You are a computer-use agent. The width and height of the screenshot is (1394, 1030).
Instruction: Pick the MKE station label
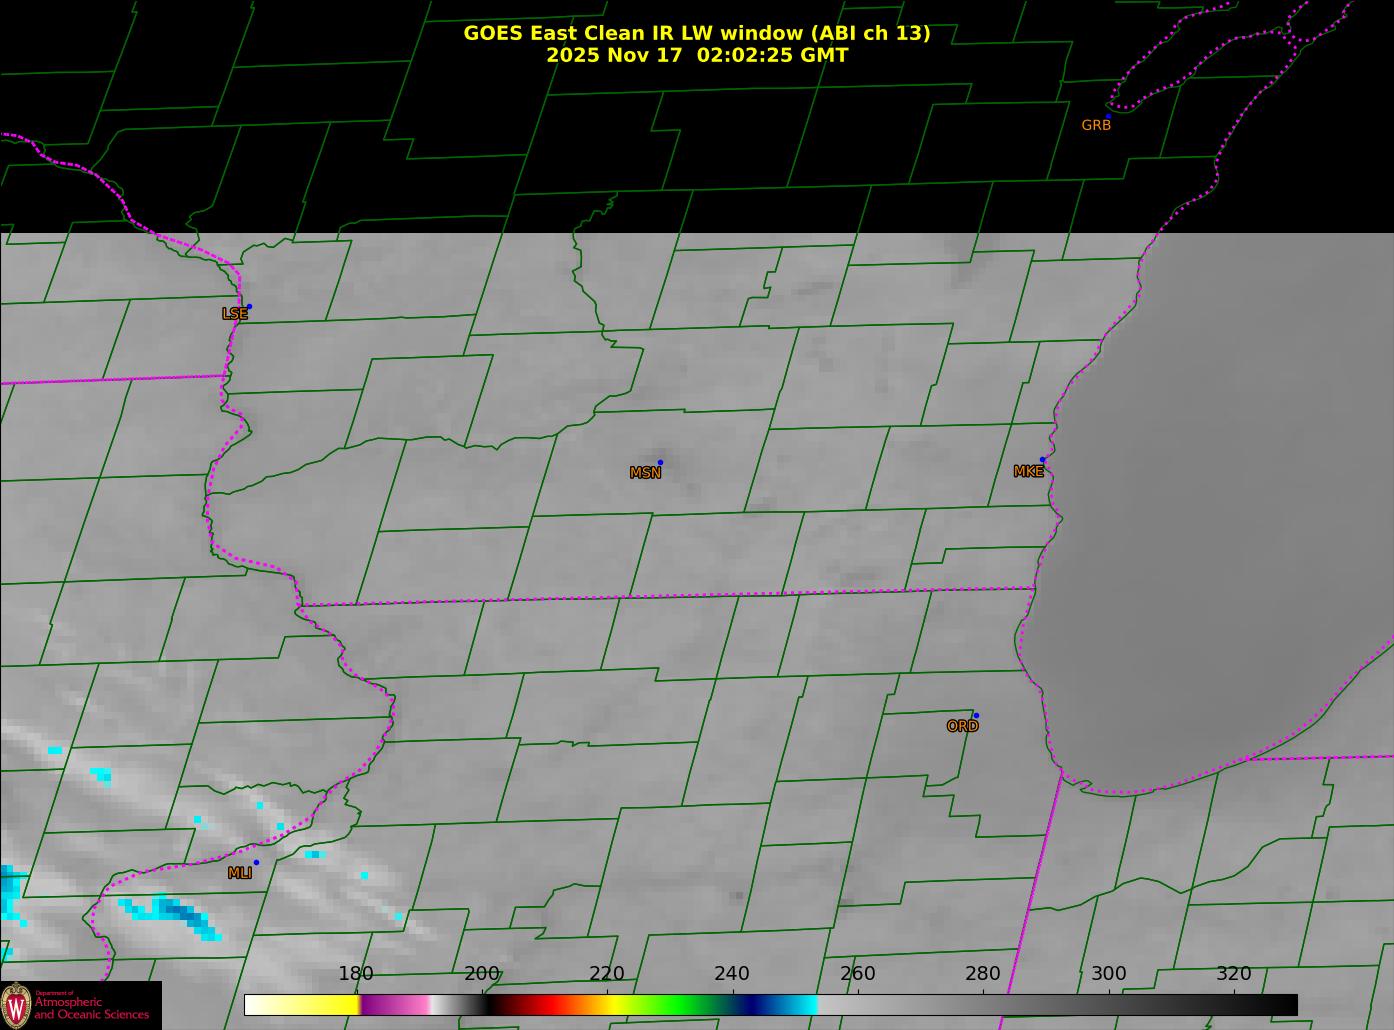1028,471
